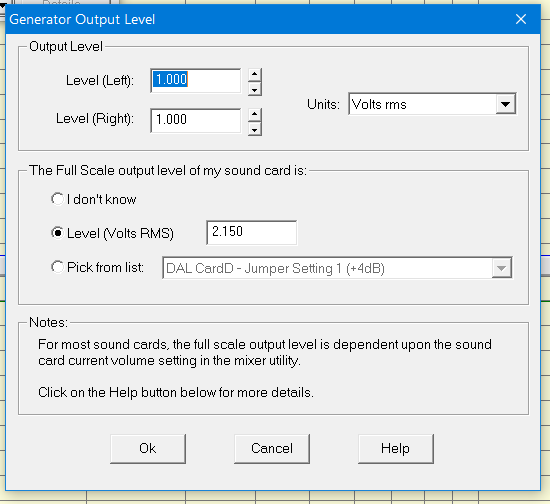Close the Generator Output Level dialog
This screenshot has height=504, width=550.
click(521, 19)
